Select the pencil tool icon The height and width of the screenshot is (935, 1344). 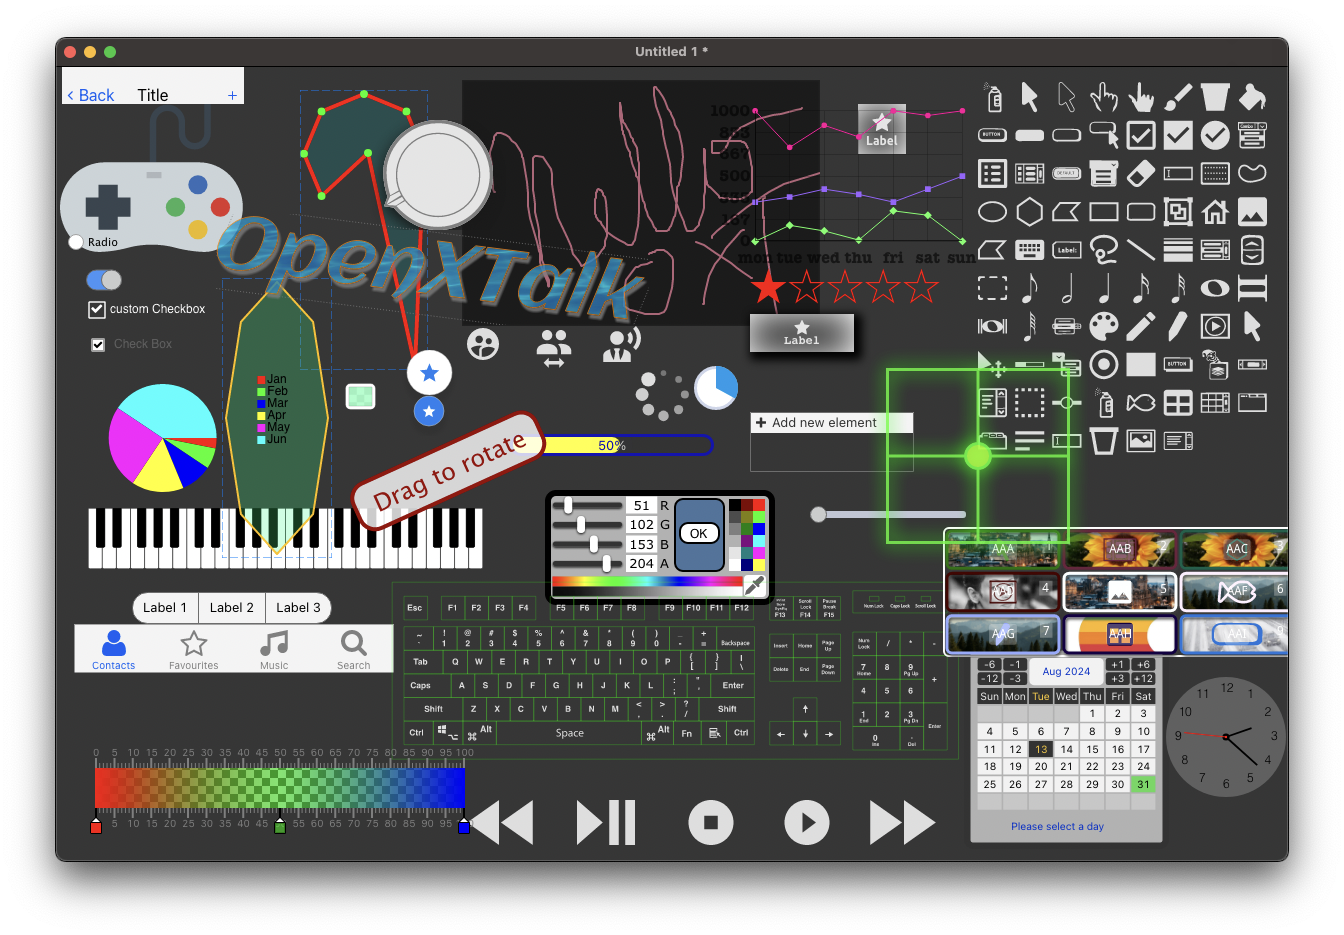[x=1141, y=326]
